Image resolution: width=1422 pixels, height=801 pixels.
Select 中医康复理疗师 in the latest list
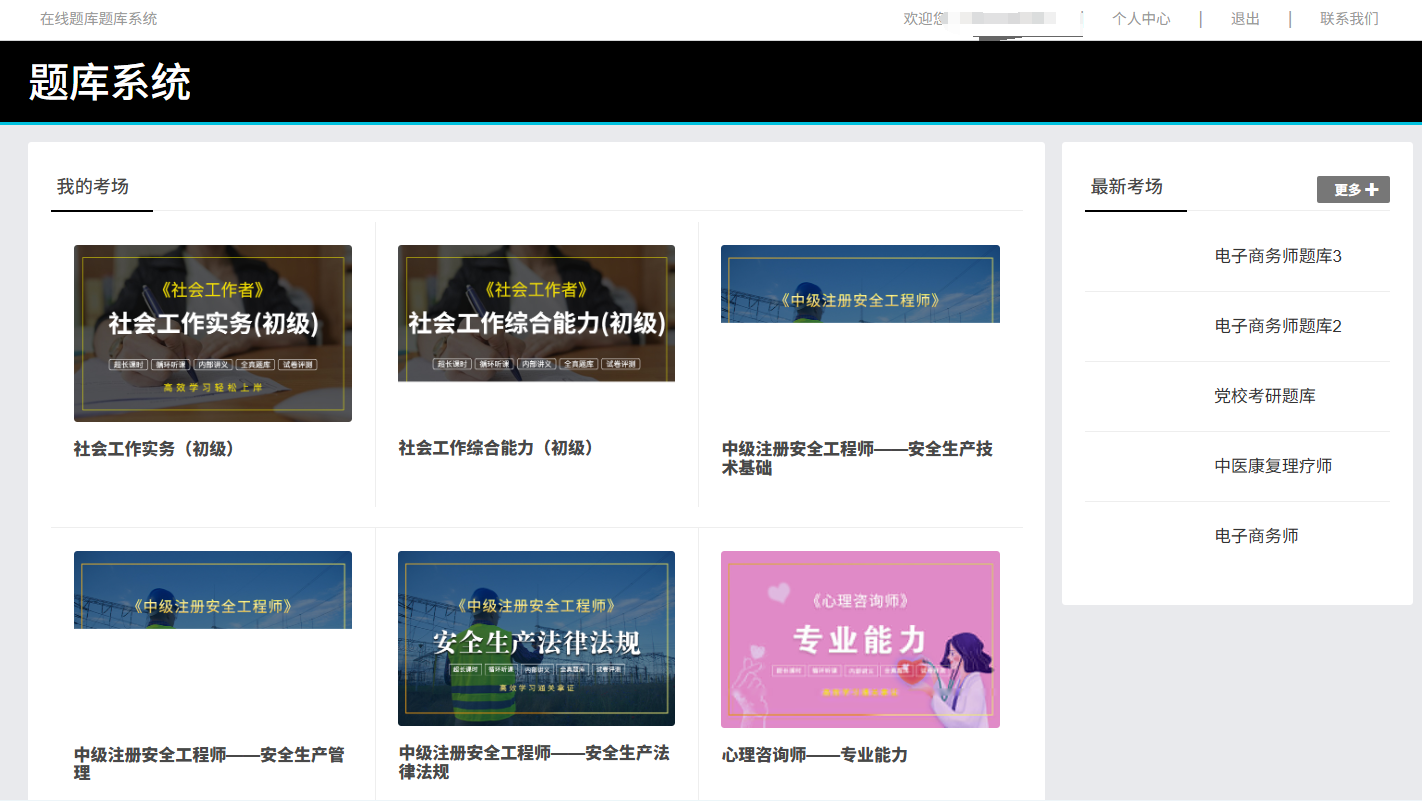click(x=1273, y=467)
